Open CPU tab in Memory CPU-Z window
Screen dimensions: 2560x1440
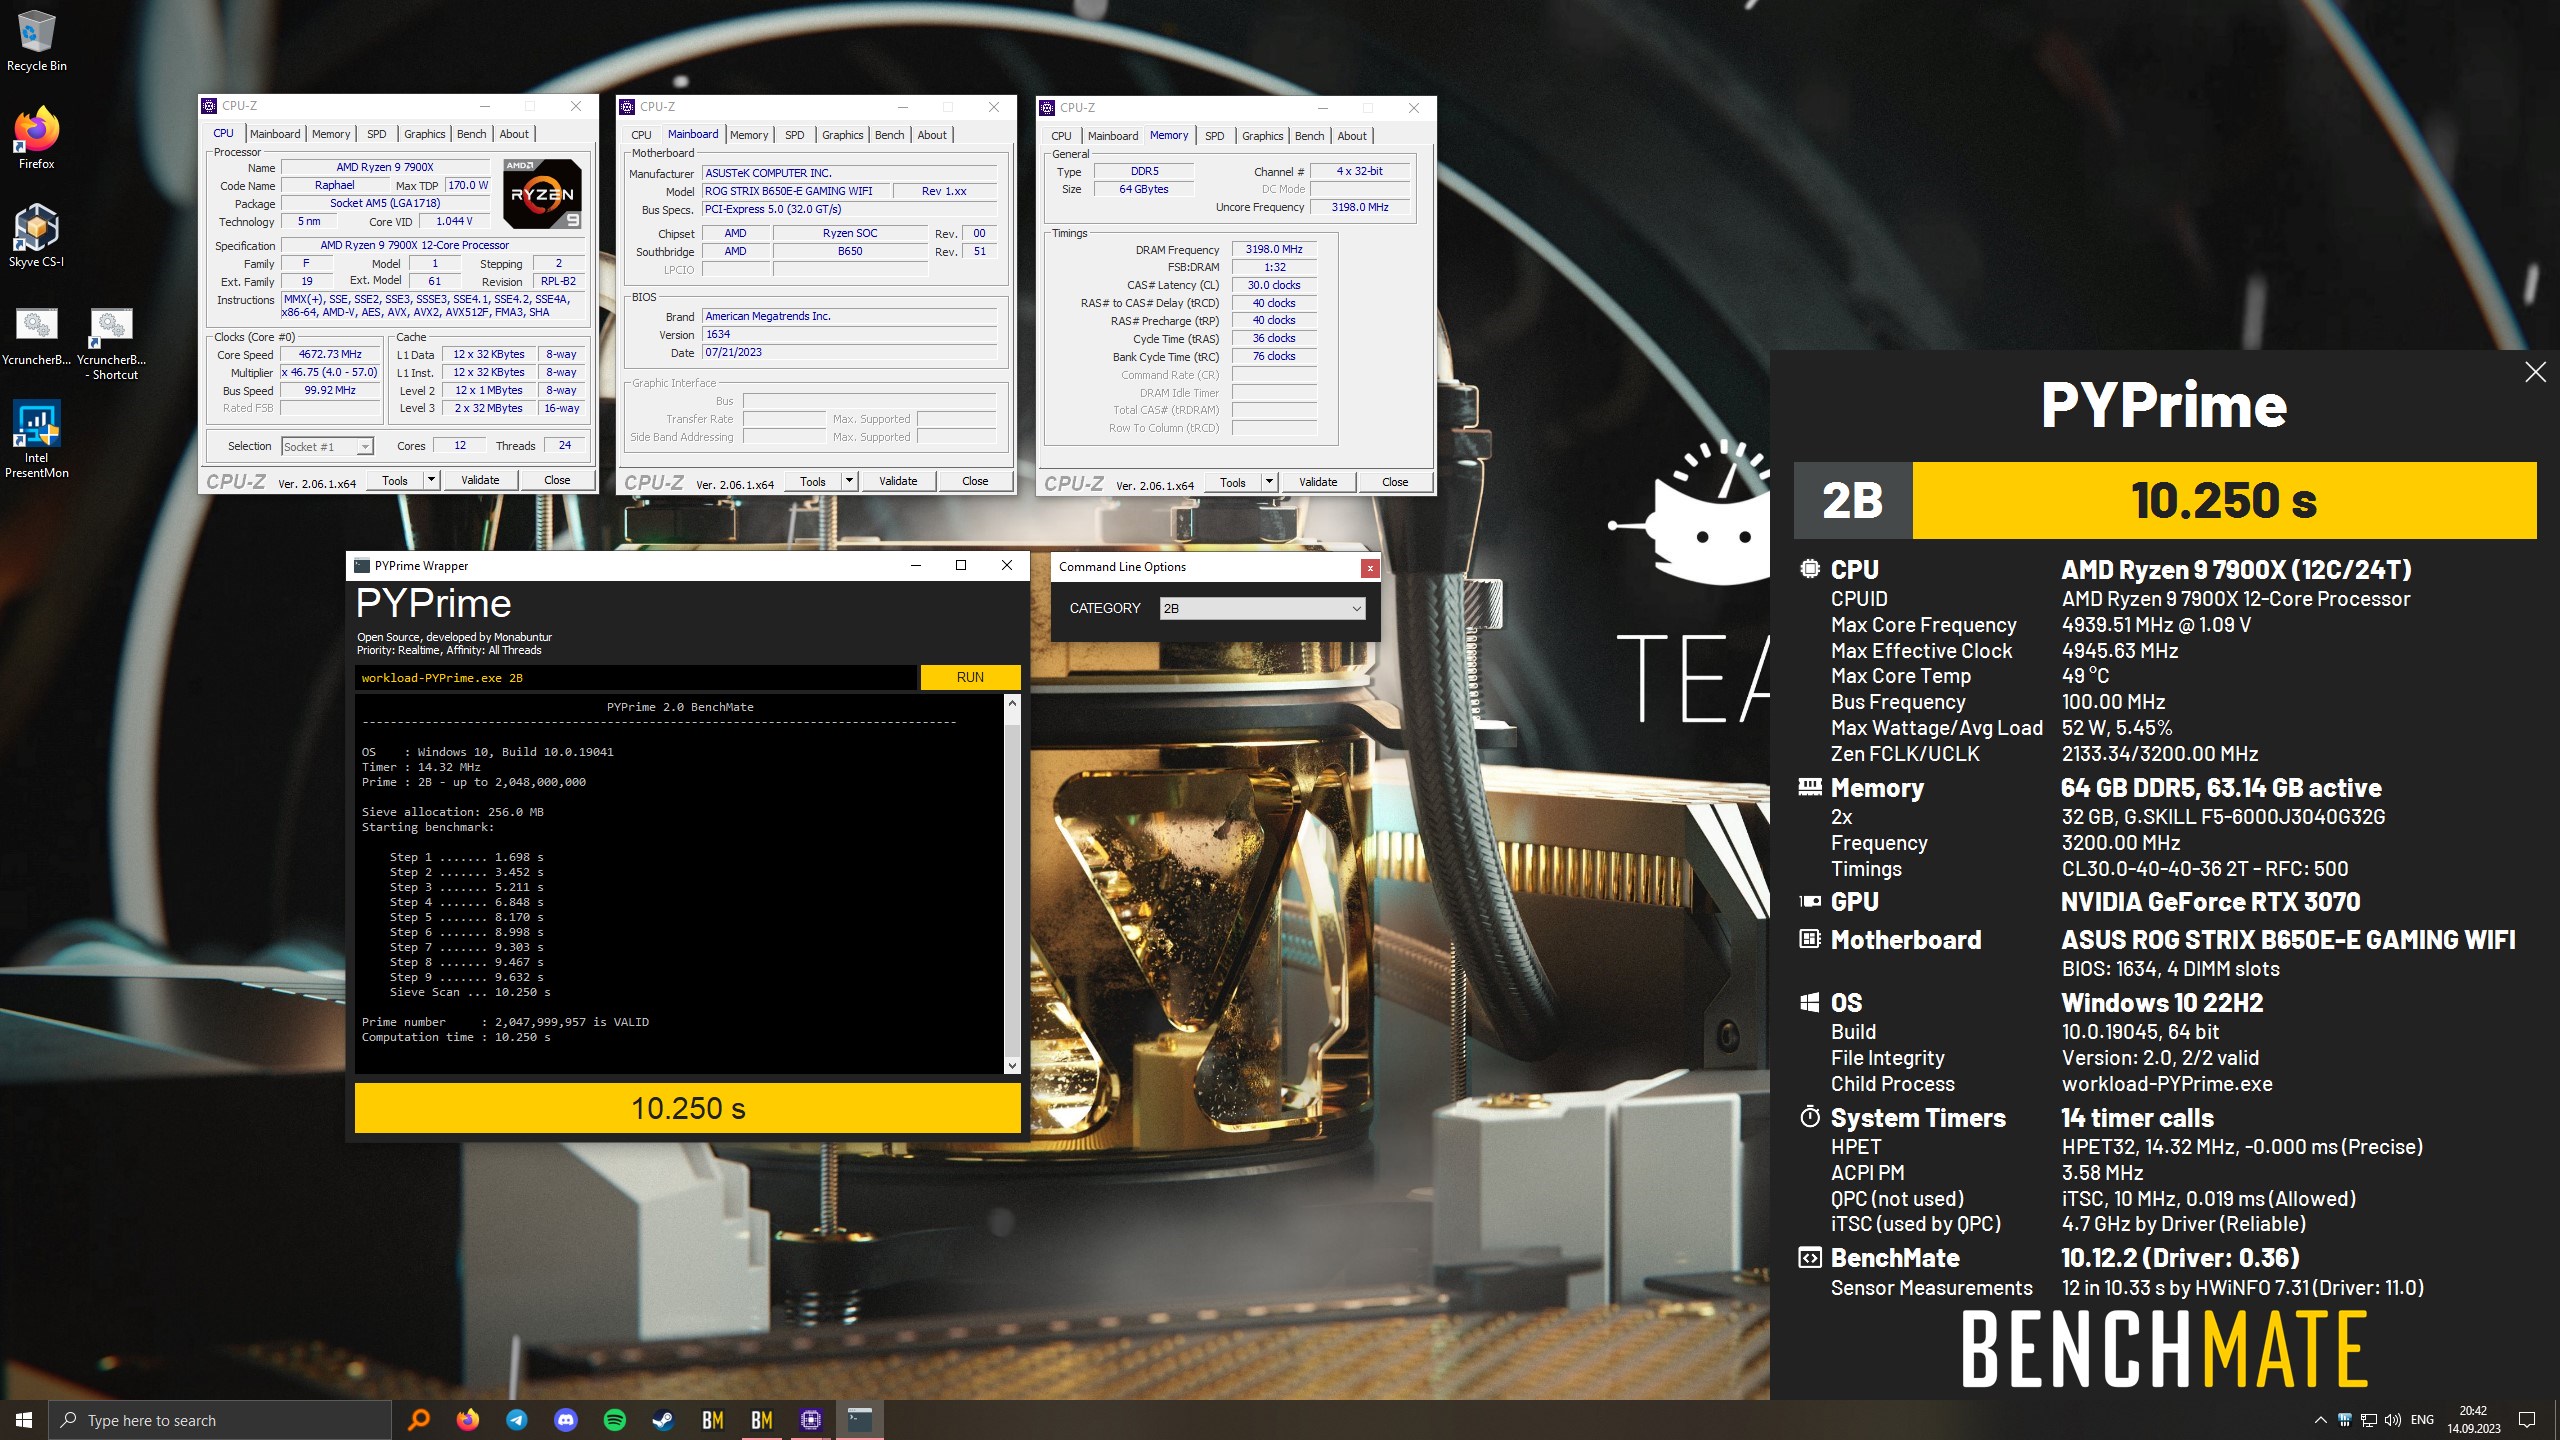[x=1061, y=136]
